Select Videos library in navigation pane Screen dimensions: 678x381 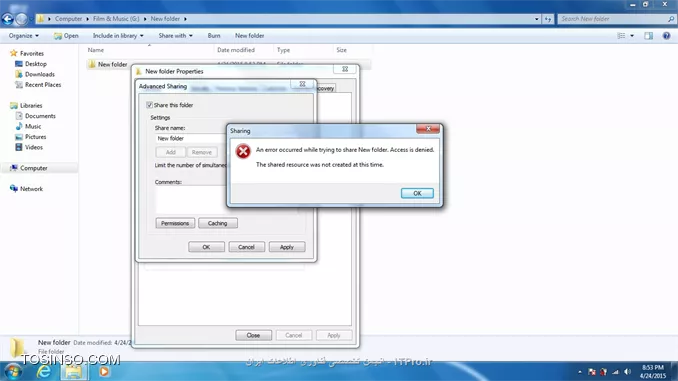click(33, 147)
